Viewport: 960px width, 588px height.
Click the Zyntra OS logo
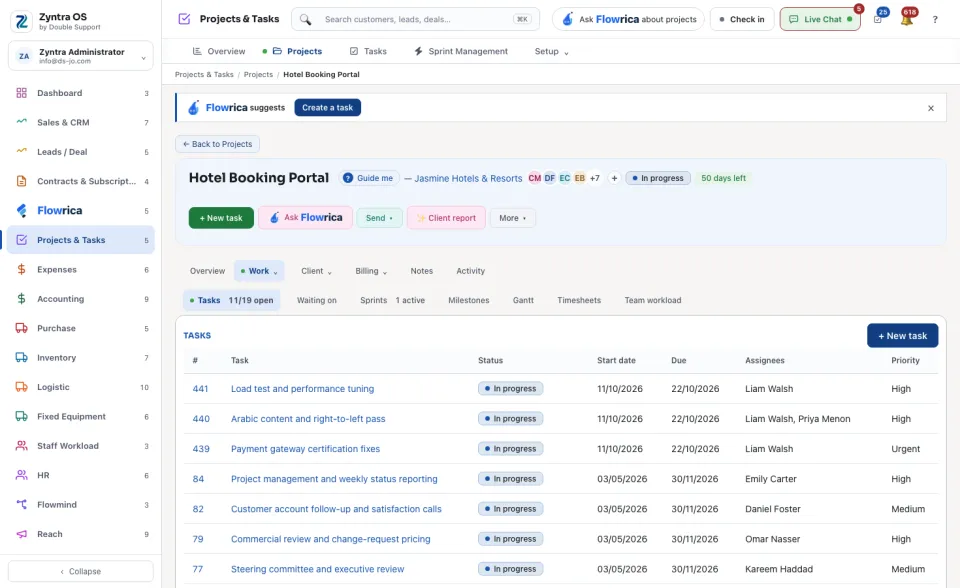pos(21,21)
